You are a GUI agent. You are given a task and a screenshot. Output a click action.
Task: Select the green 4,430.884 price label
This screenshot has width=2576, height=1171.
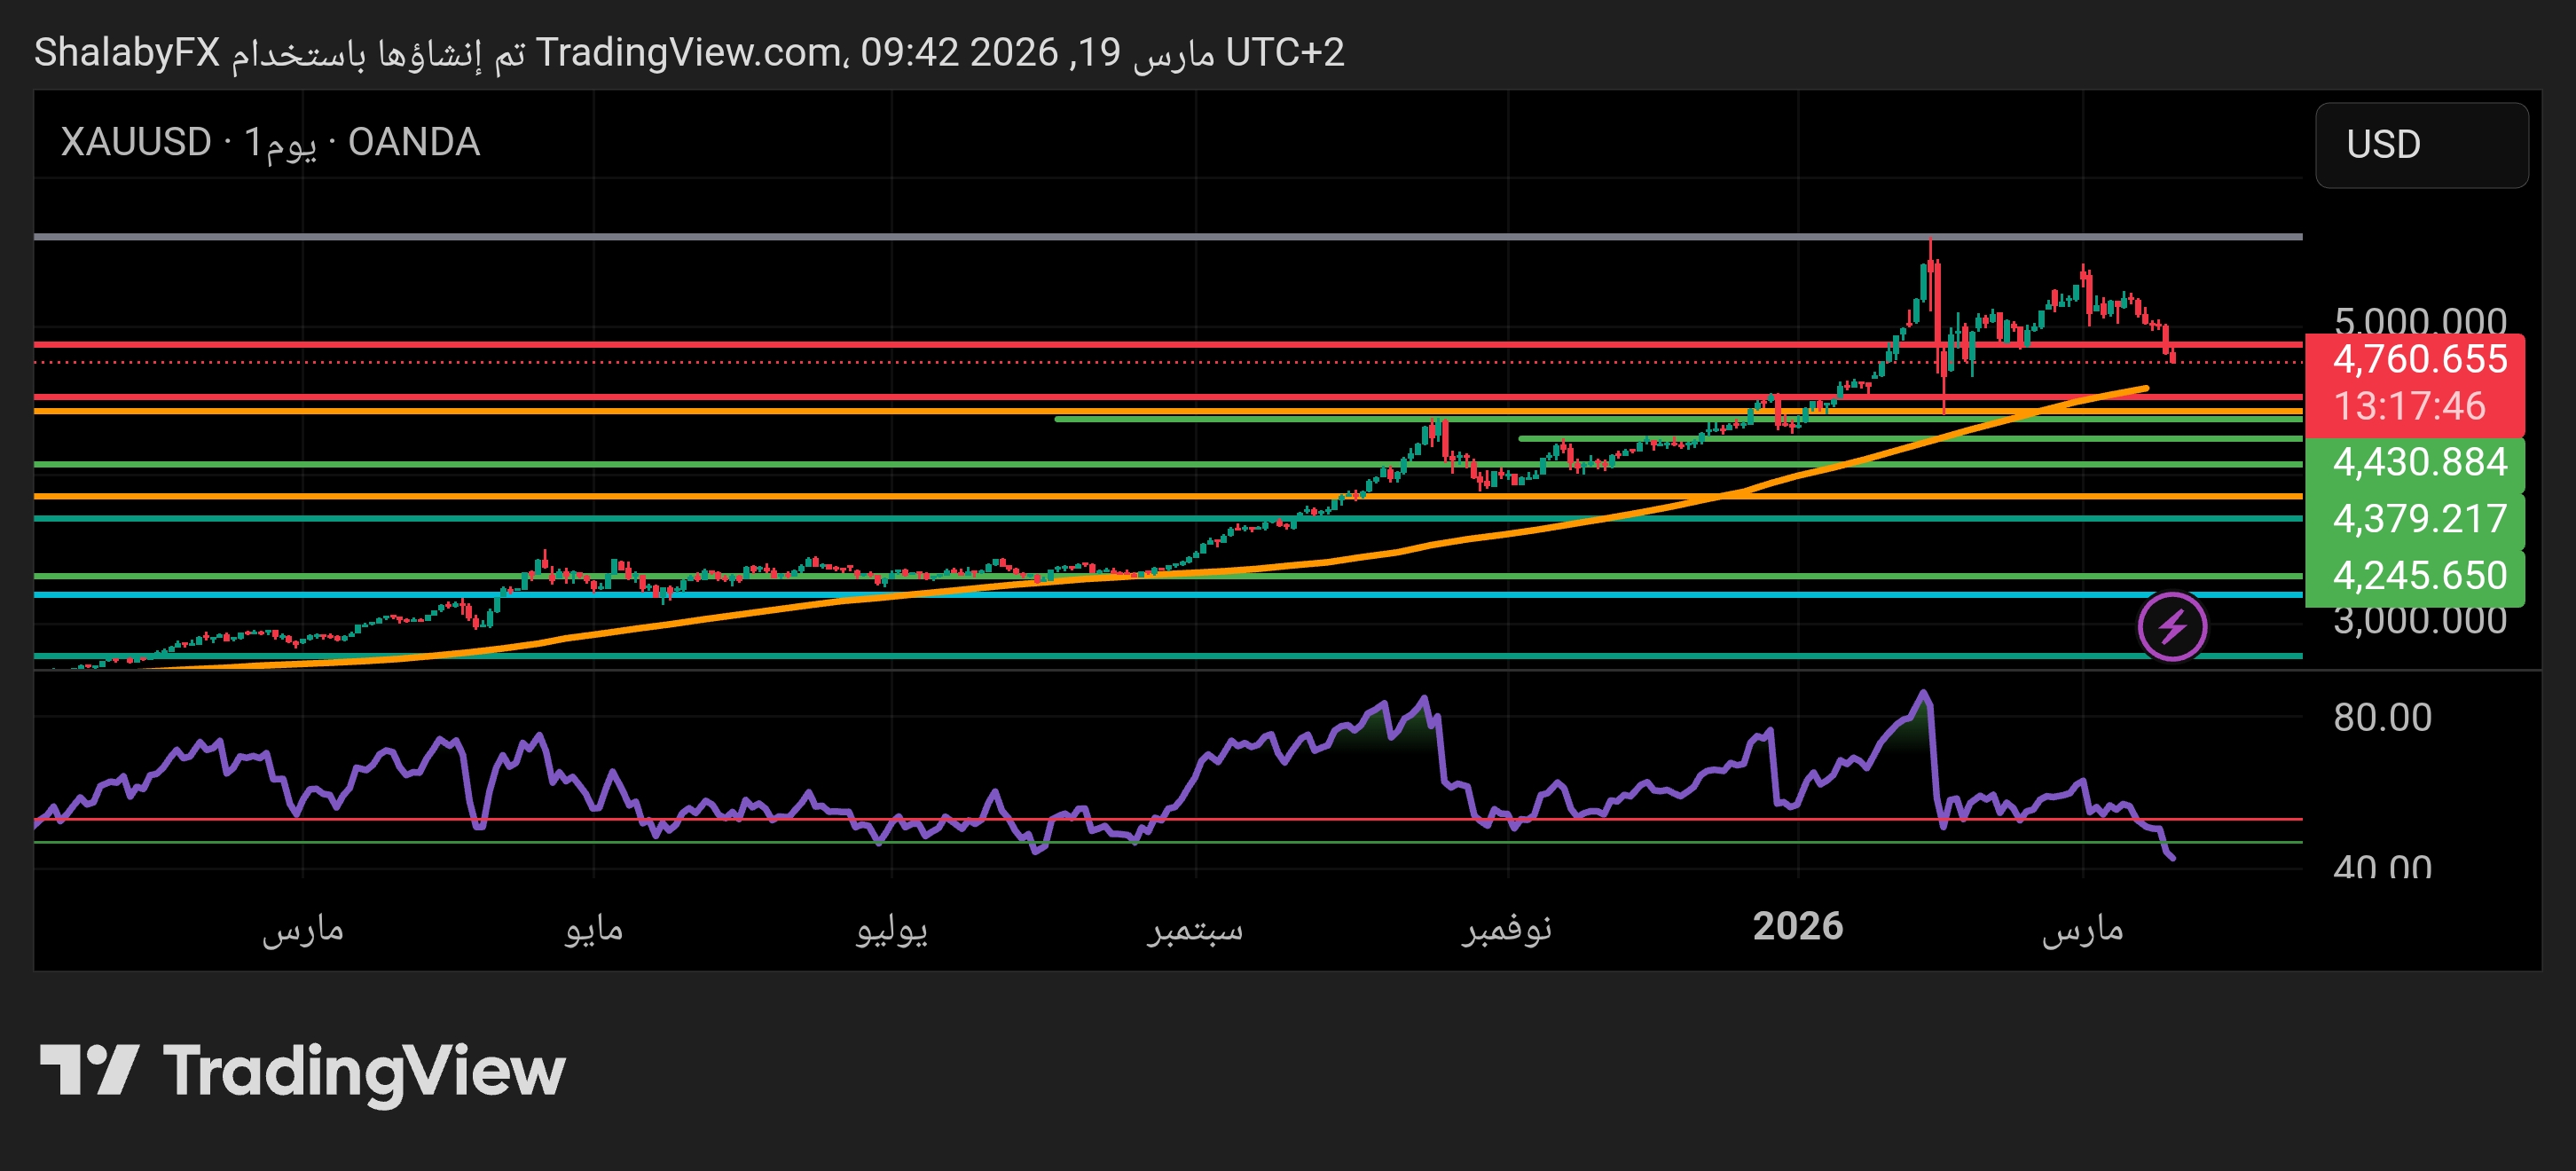[x=2418, y=463]
